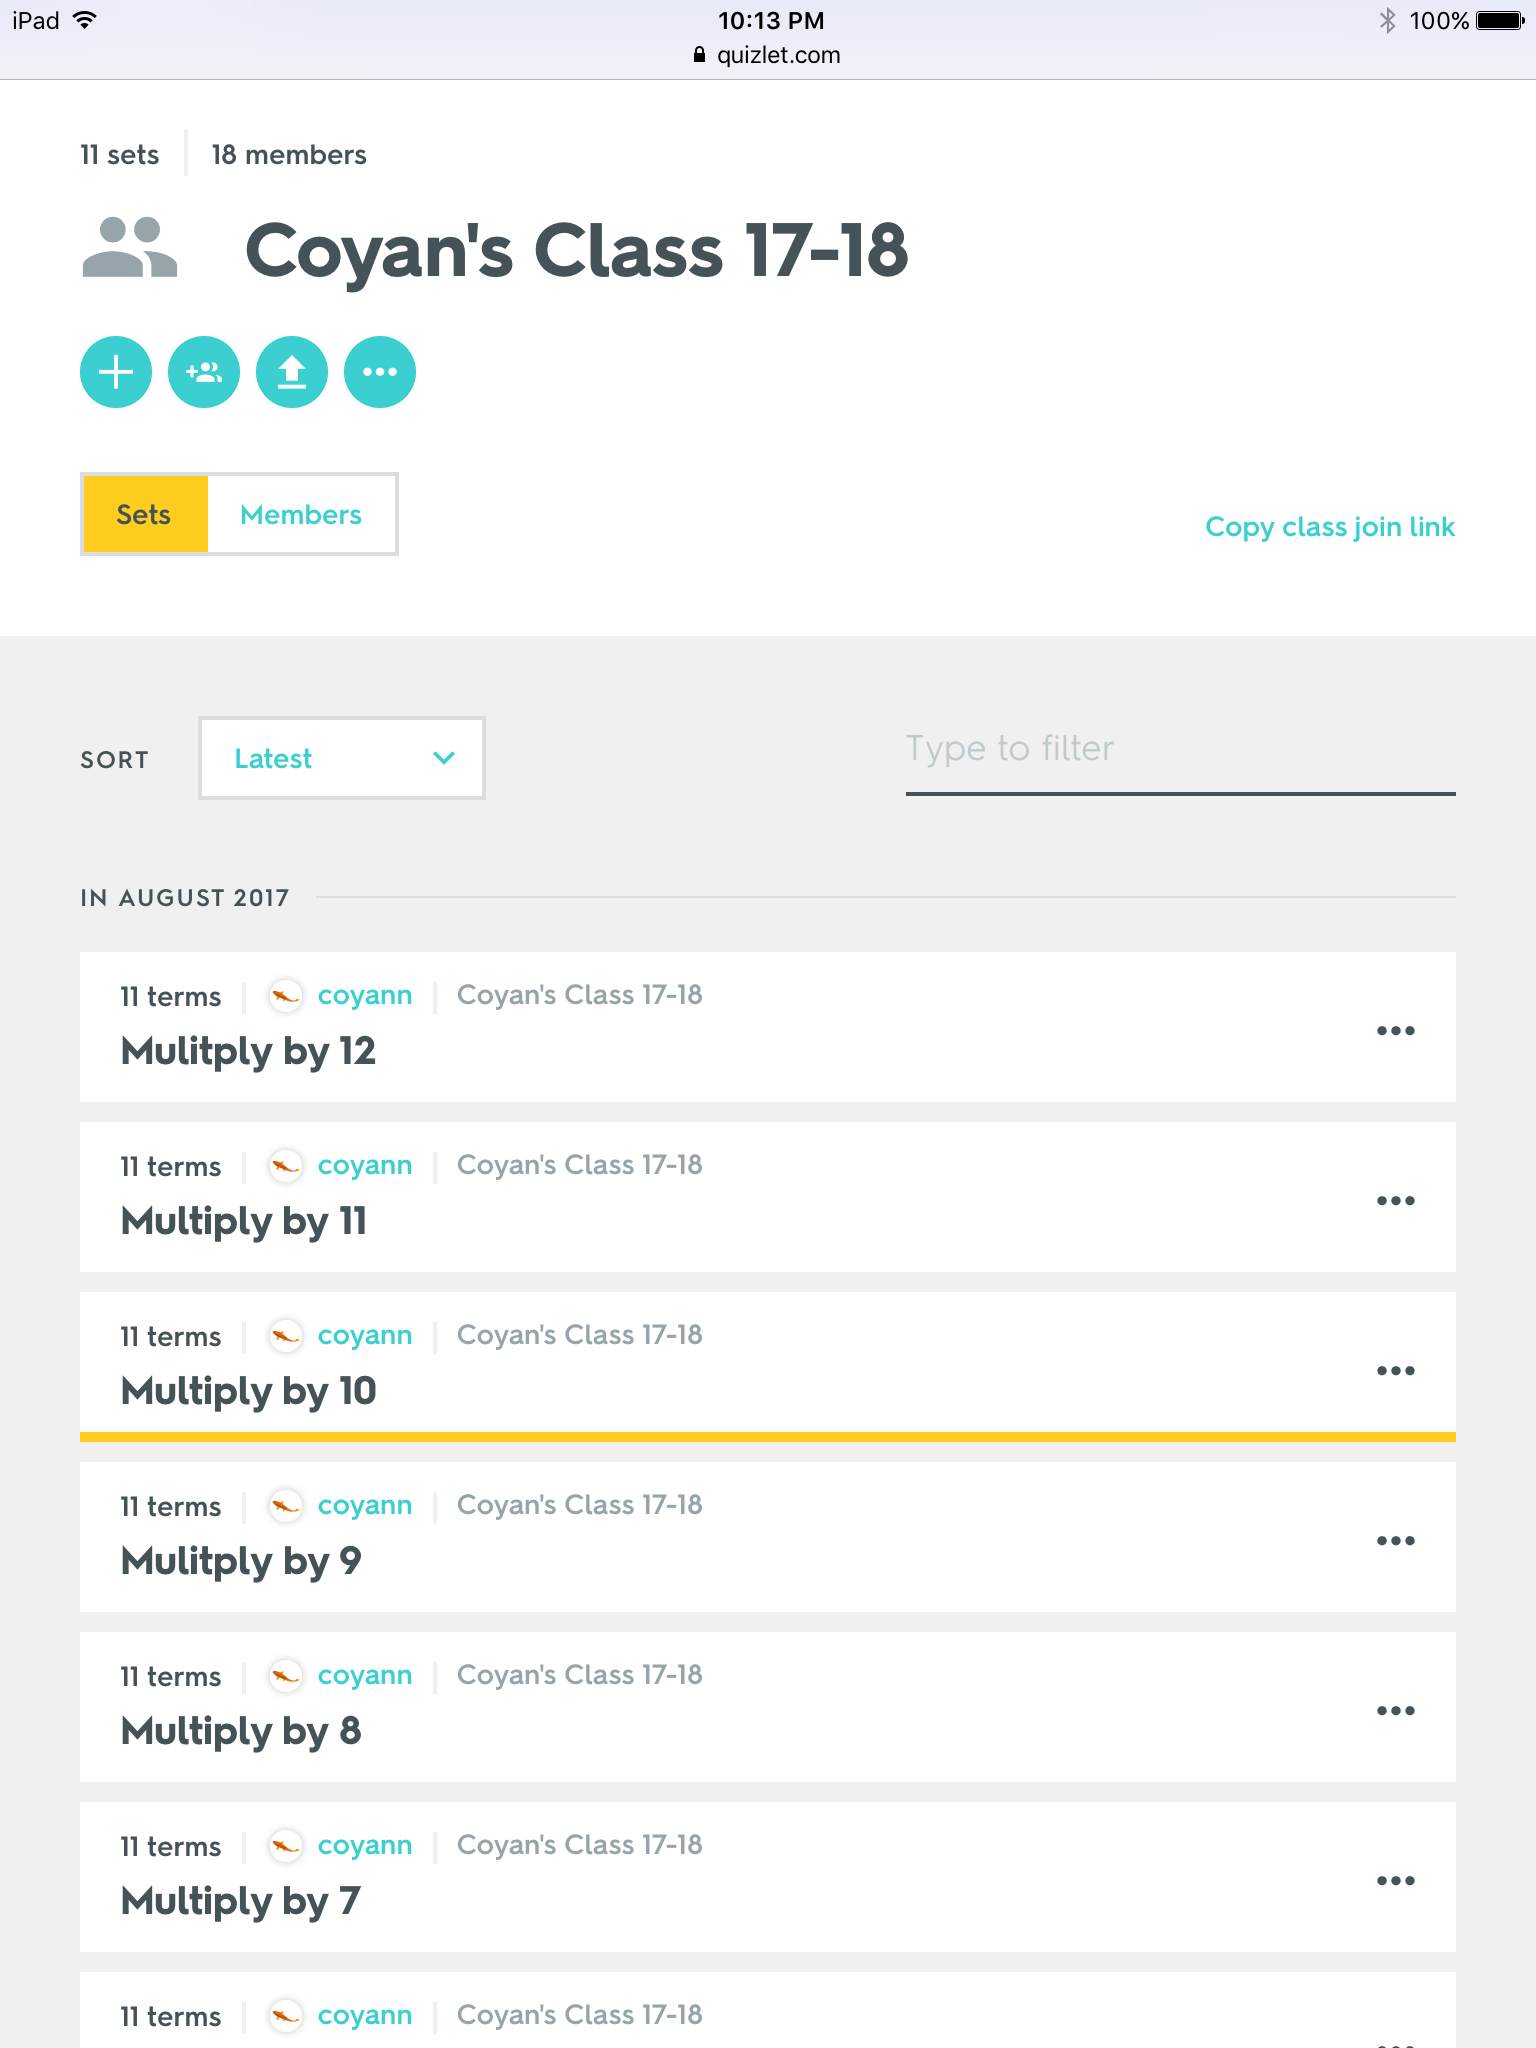Open options menu for Mulitply by 12

[1395, 1031]
